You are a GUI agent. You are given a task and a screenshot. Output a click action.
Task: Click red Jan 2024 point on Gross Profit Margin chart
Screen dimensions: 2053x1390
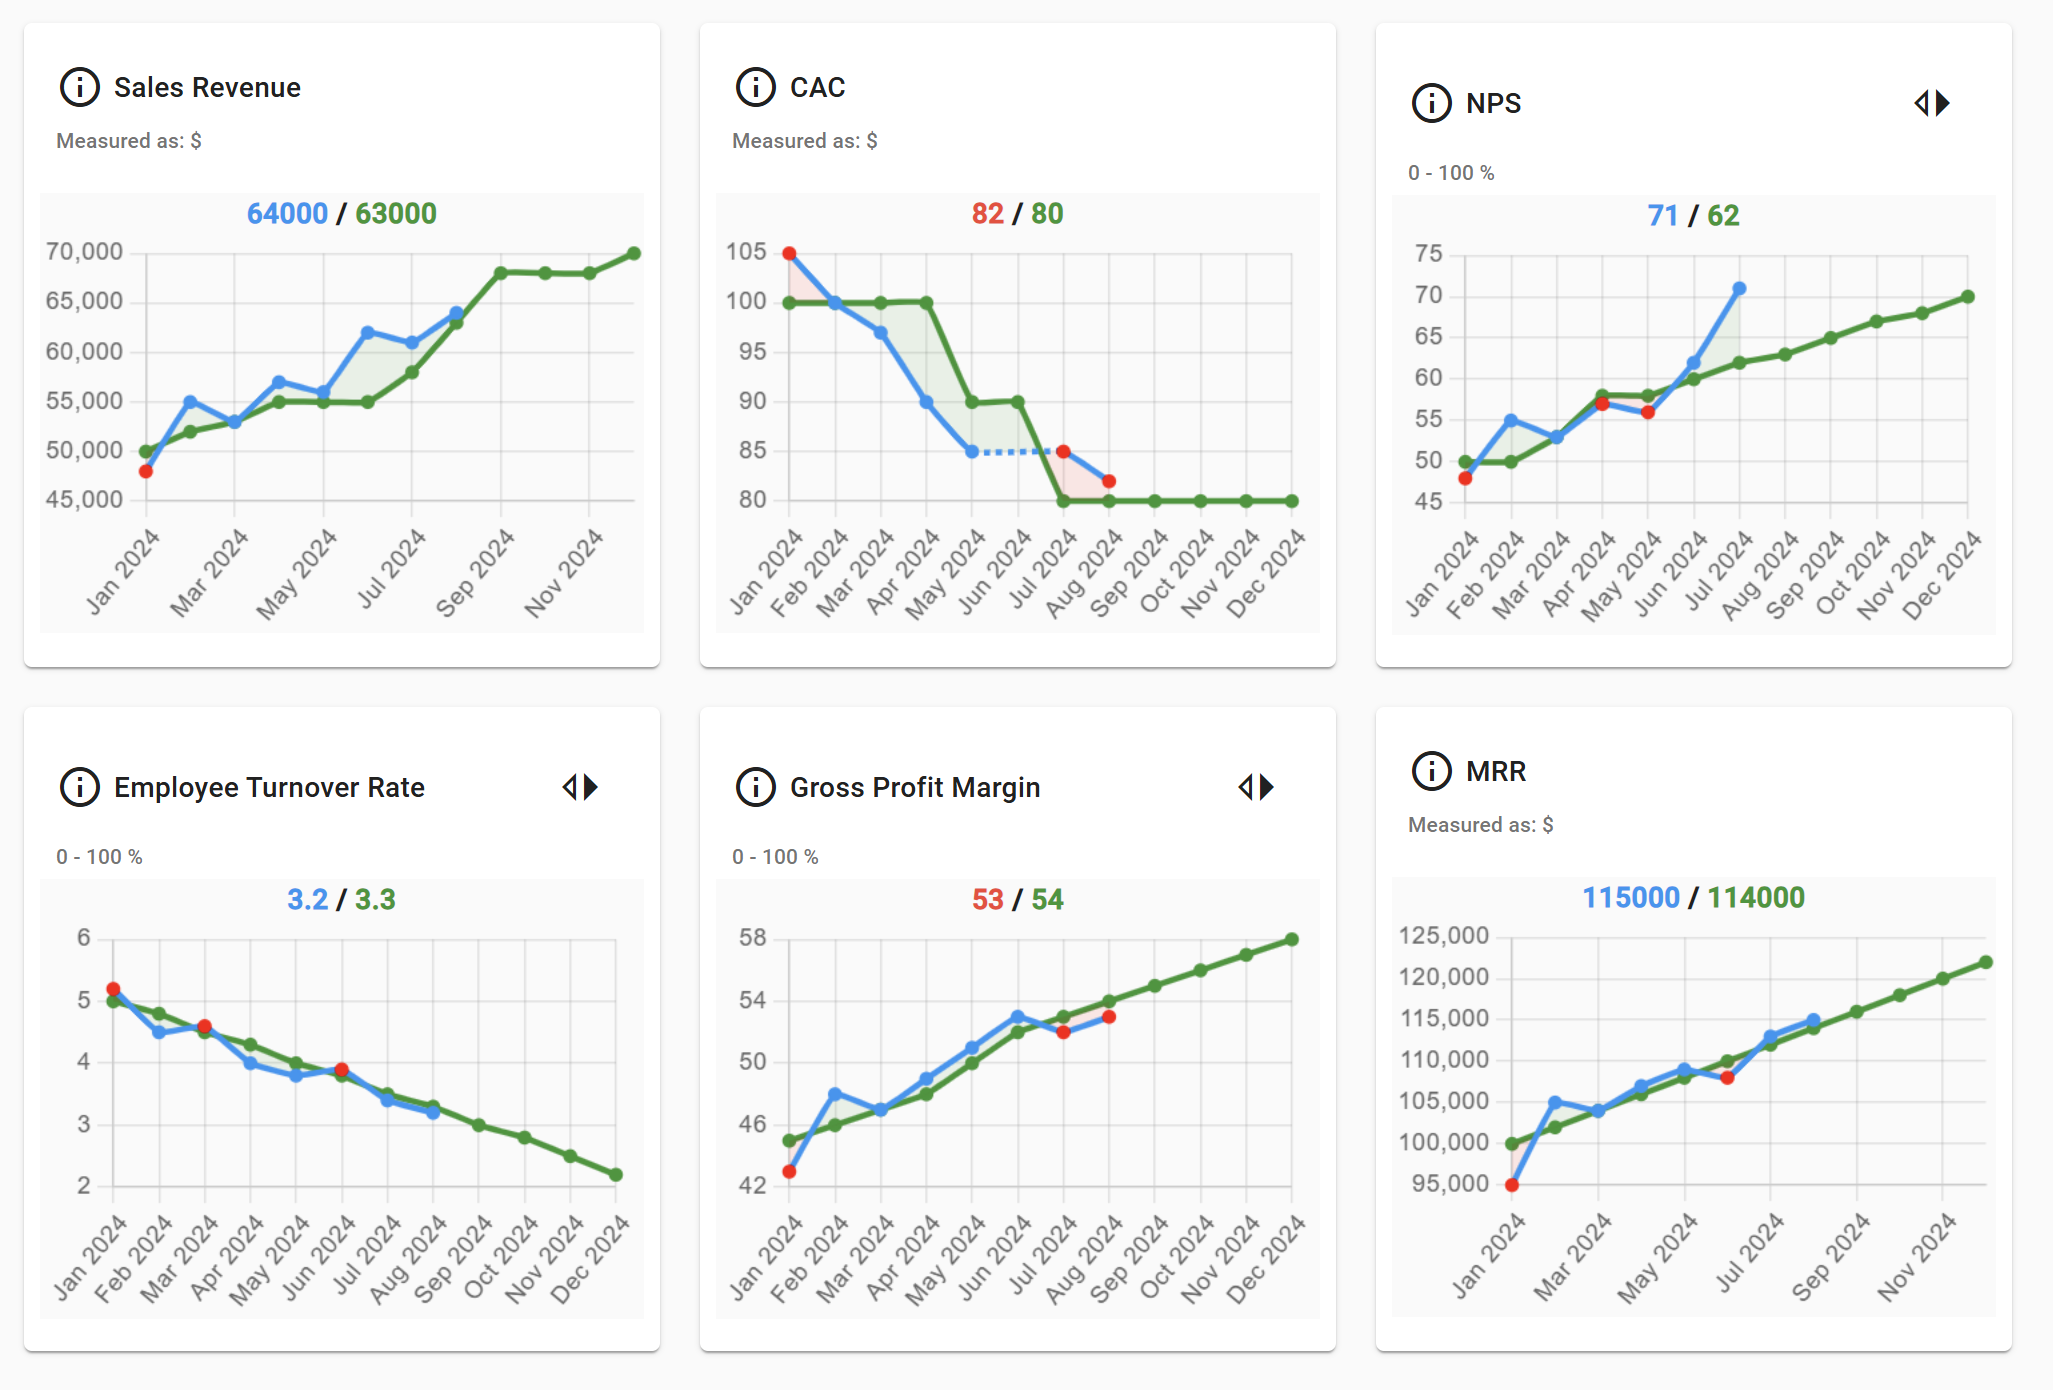point(789,1171)
